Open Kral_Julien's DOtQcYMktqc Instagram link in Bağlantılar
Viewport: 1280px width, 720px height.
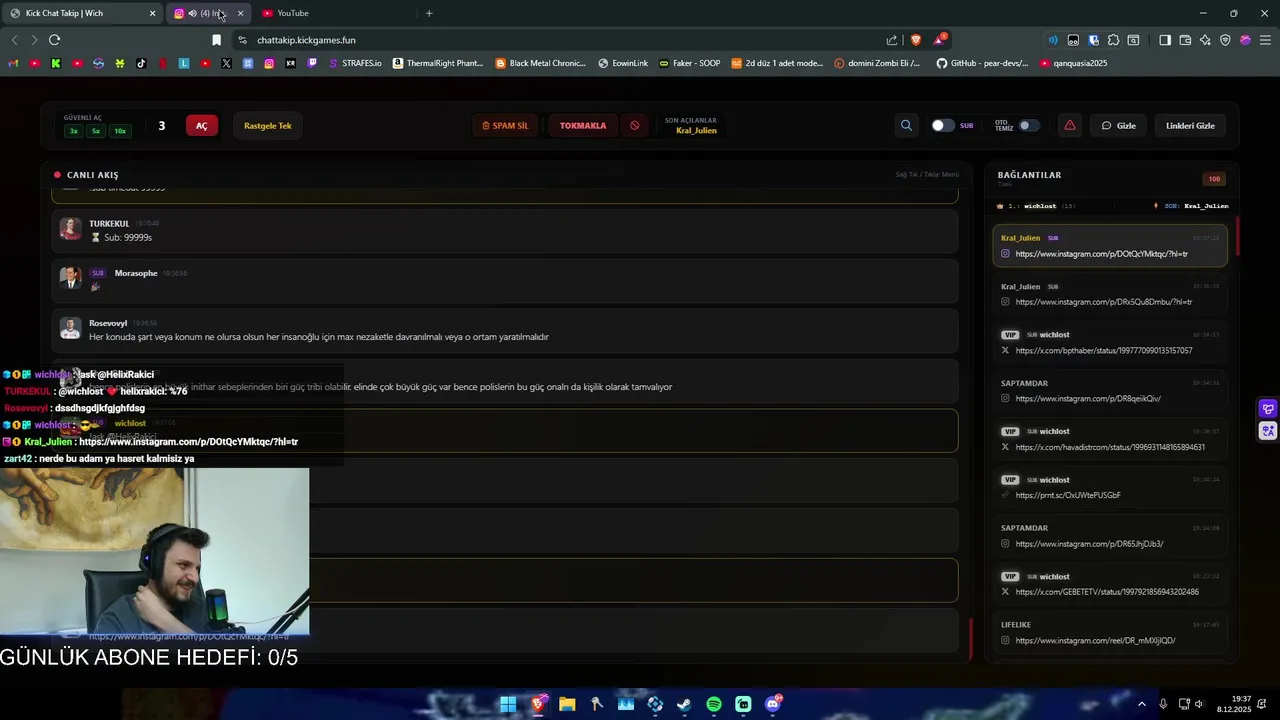point(1101,254)
